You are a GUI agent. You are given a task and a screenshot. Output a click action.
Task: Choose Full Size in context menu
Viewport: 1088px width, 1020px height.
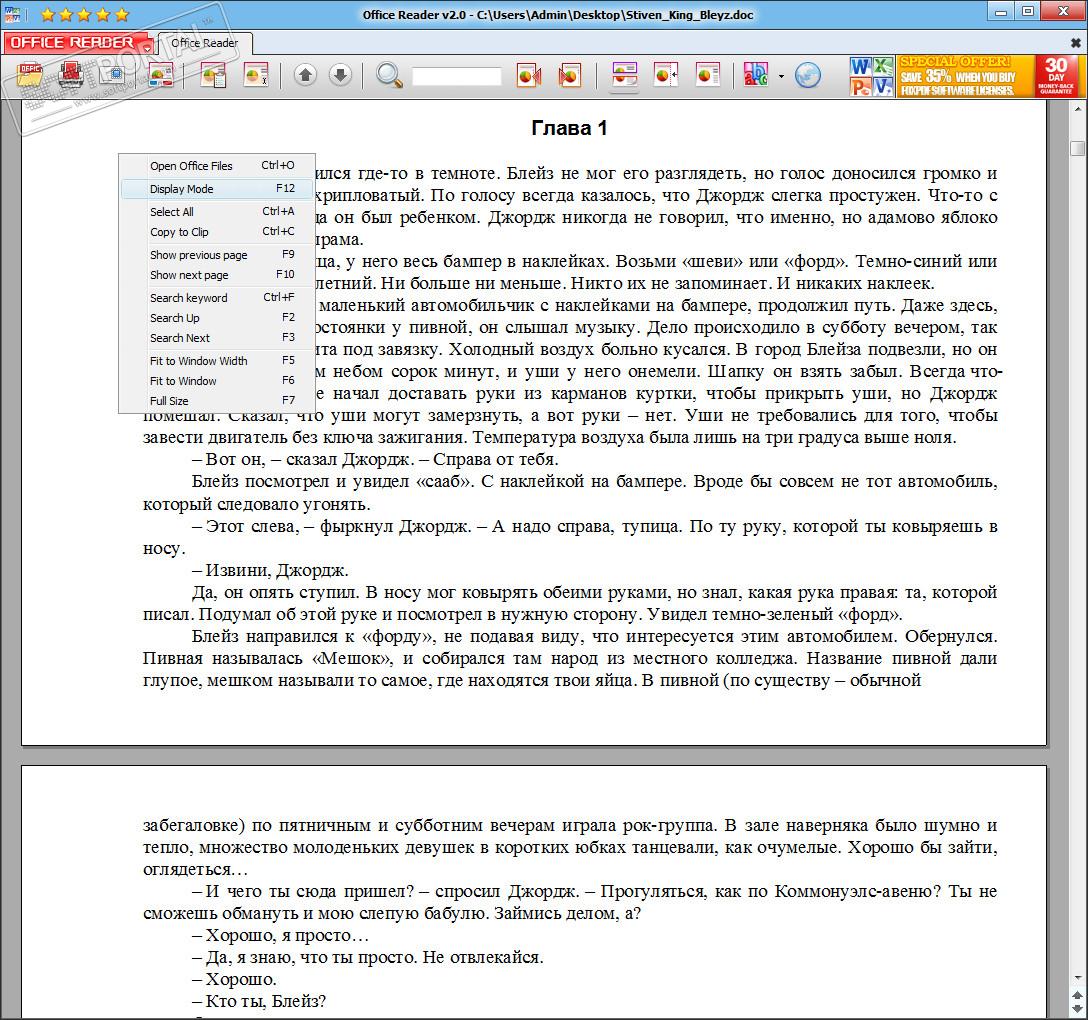point(217,401)
